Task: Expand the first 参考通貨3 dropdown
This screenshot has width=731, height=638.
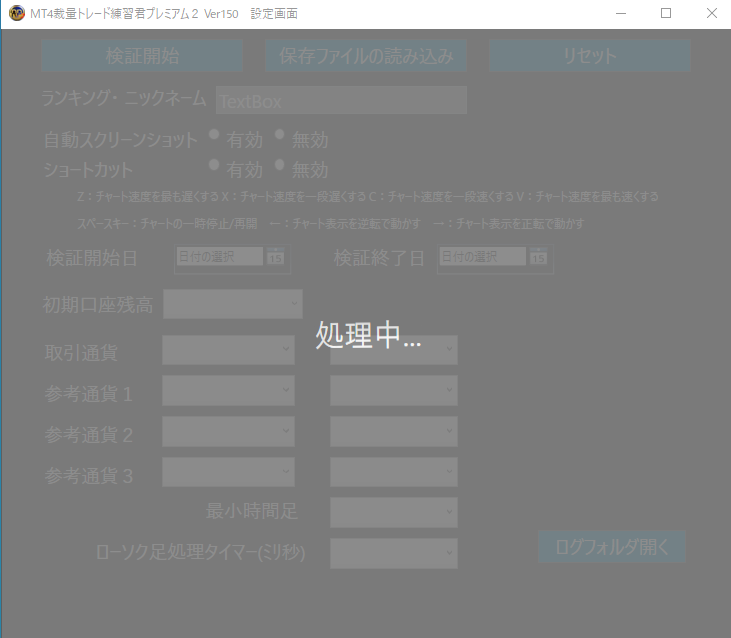Action: (x=228, y=472)
